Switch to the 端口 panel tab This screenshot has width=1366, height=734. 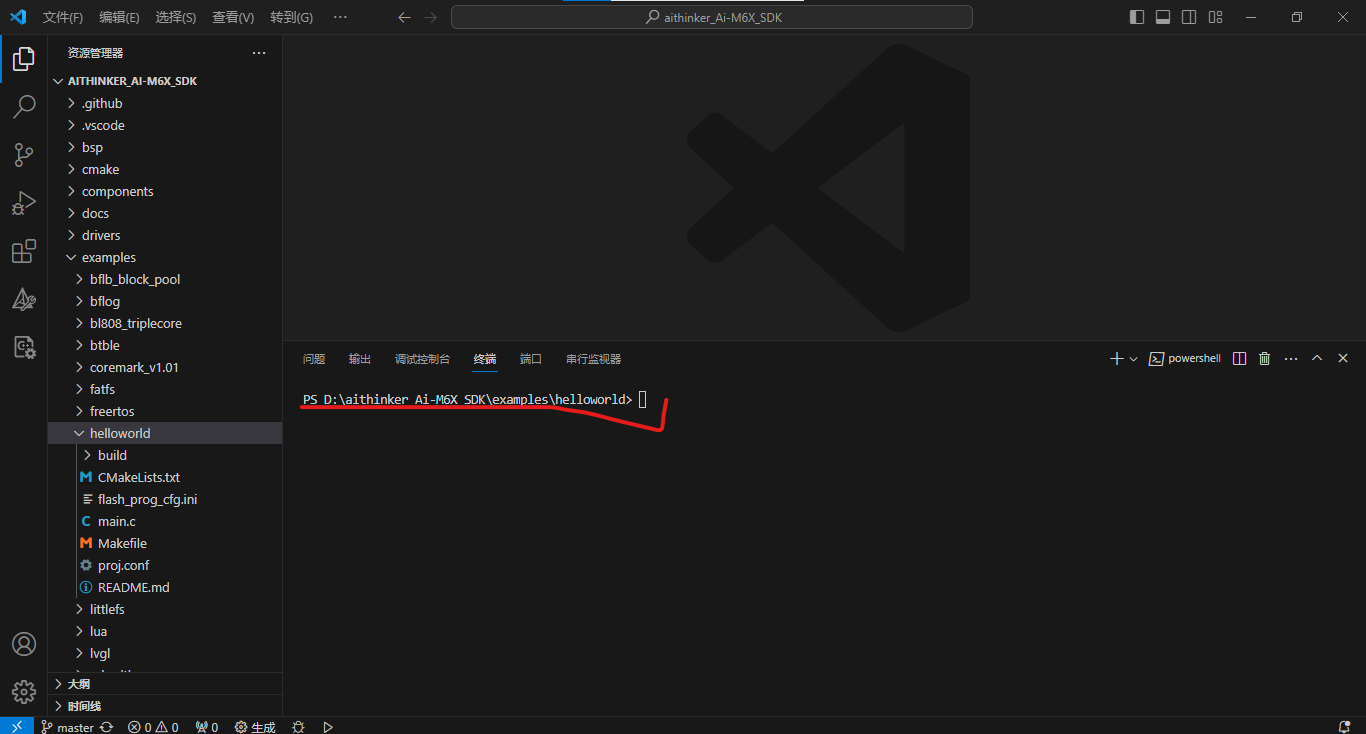coord(531,359)
